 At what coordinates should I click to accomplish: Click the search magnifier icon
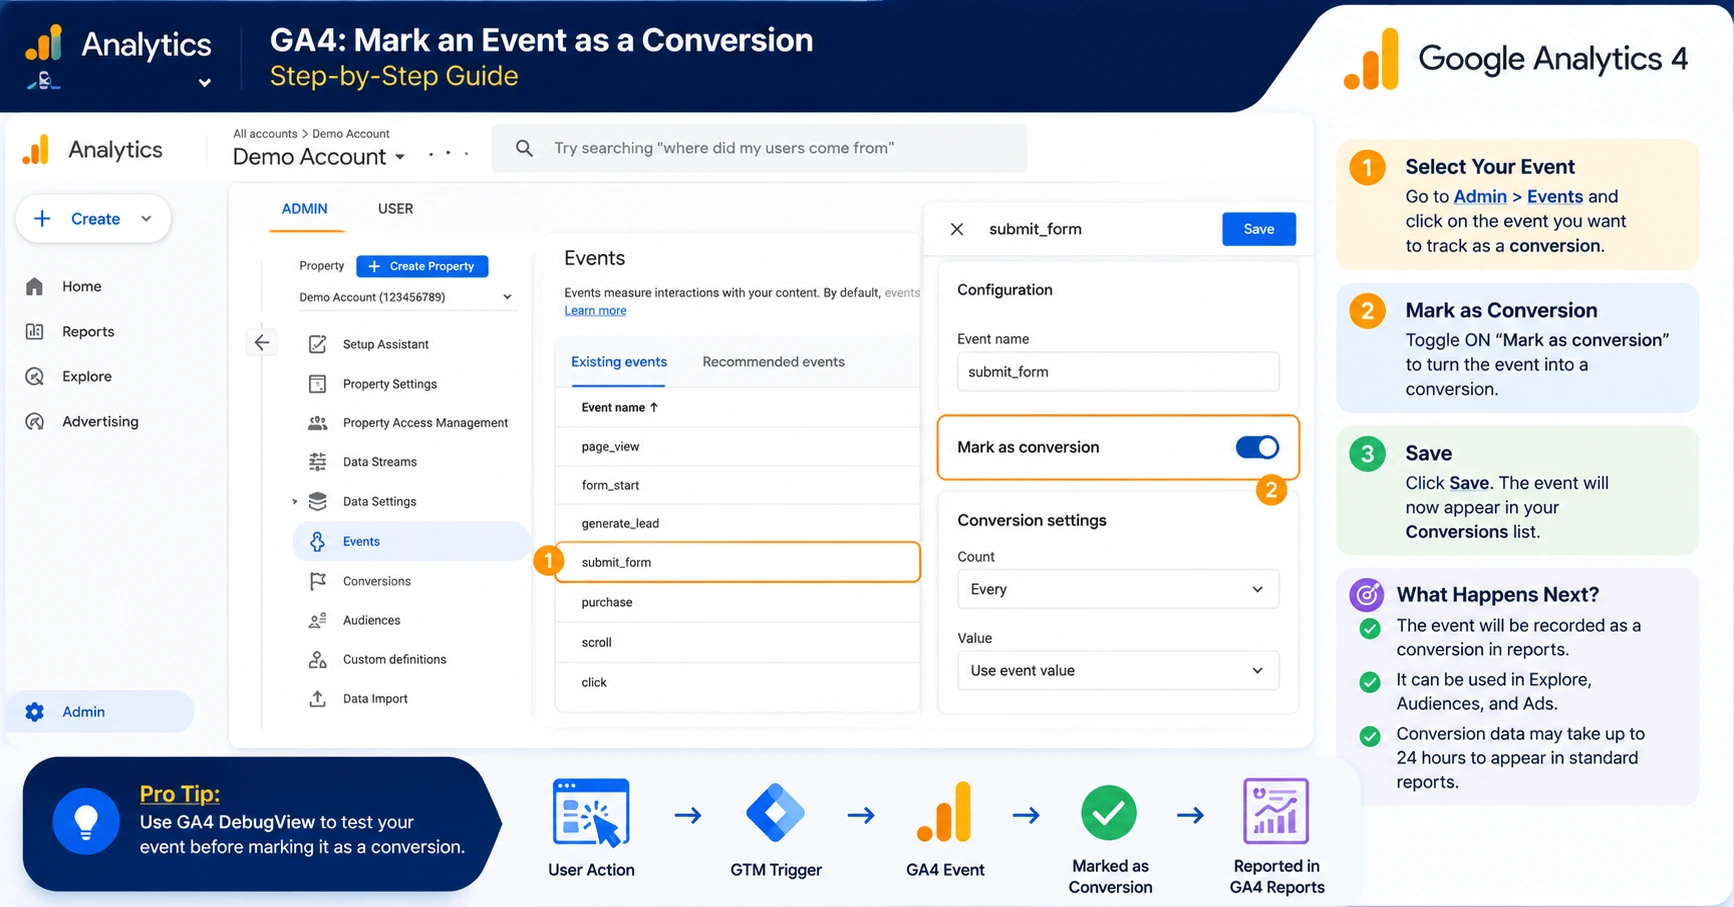[x=524, y=148]
